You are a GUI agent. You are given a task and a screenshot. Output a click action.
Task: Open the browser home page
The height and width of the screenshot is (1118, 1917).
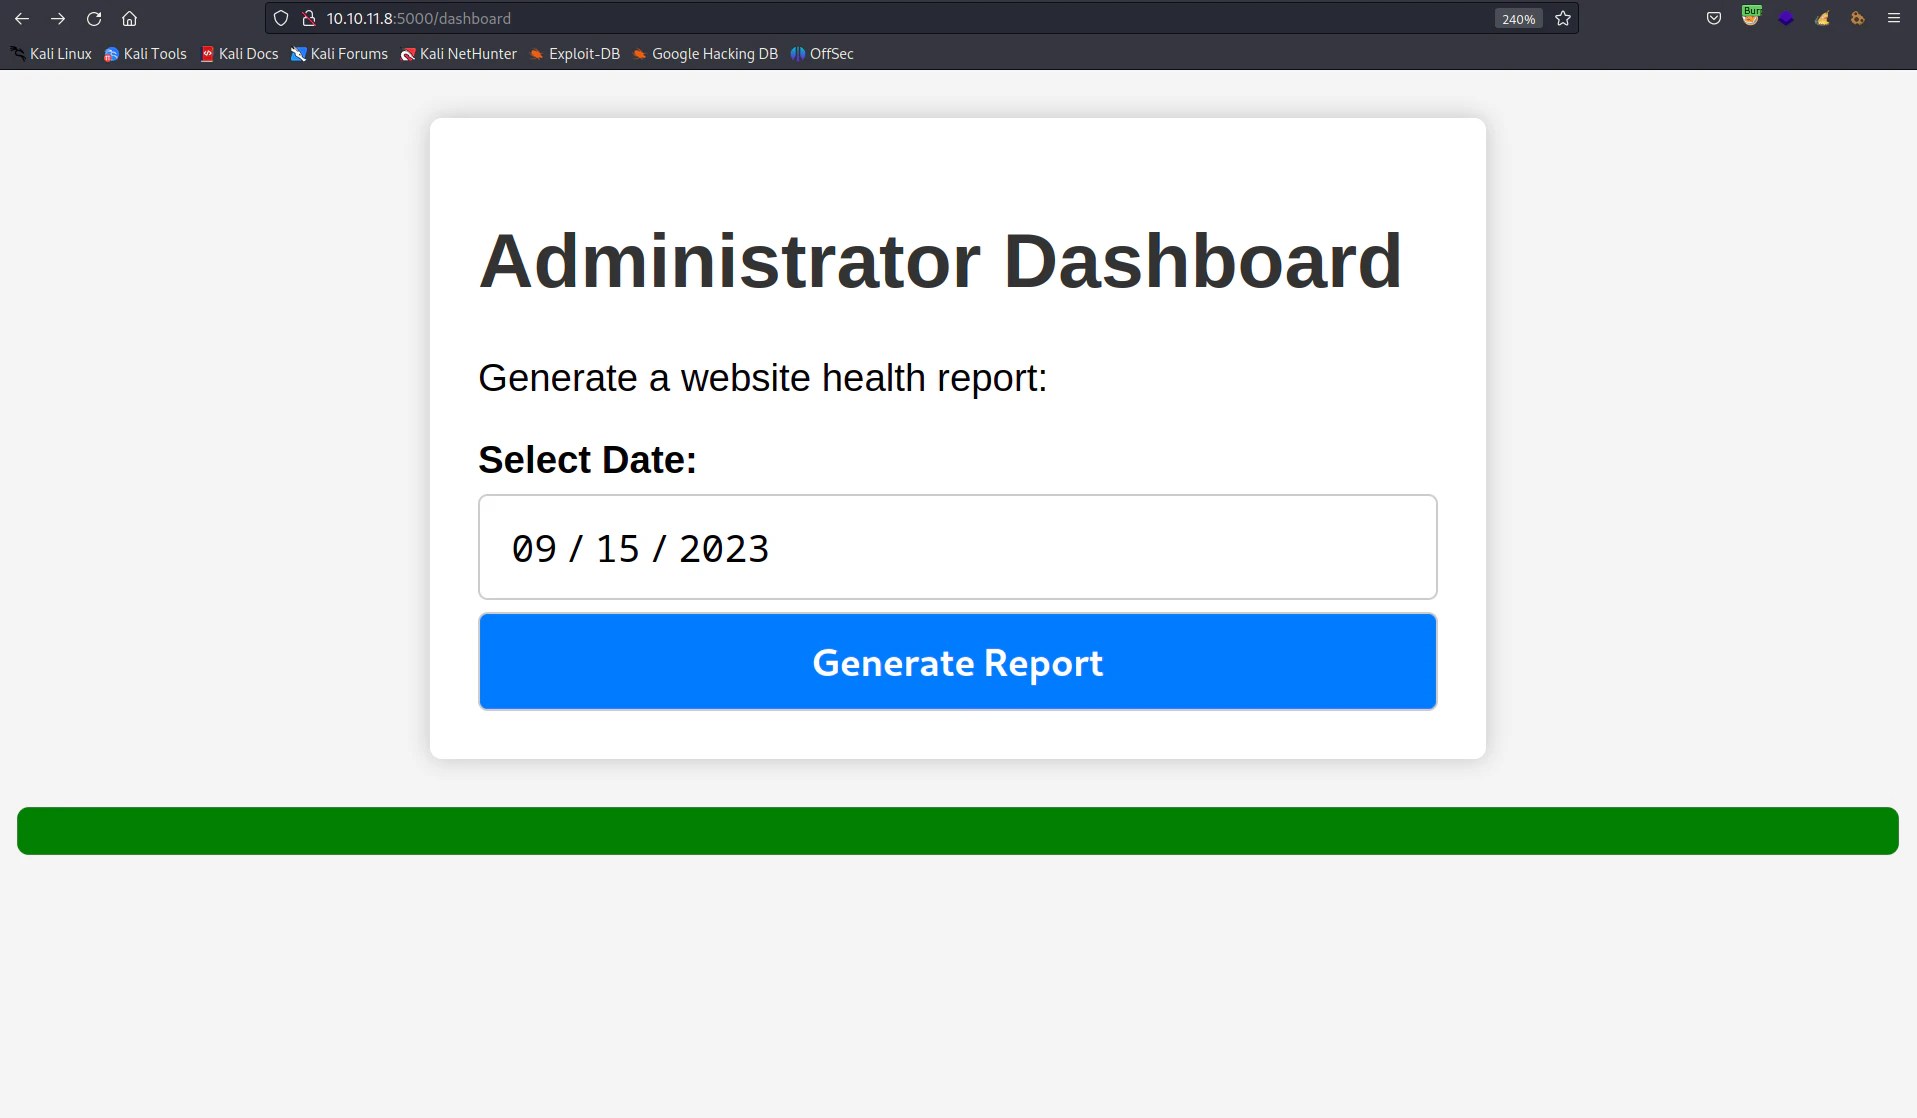129,18
